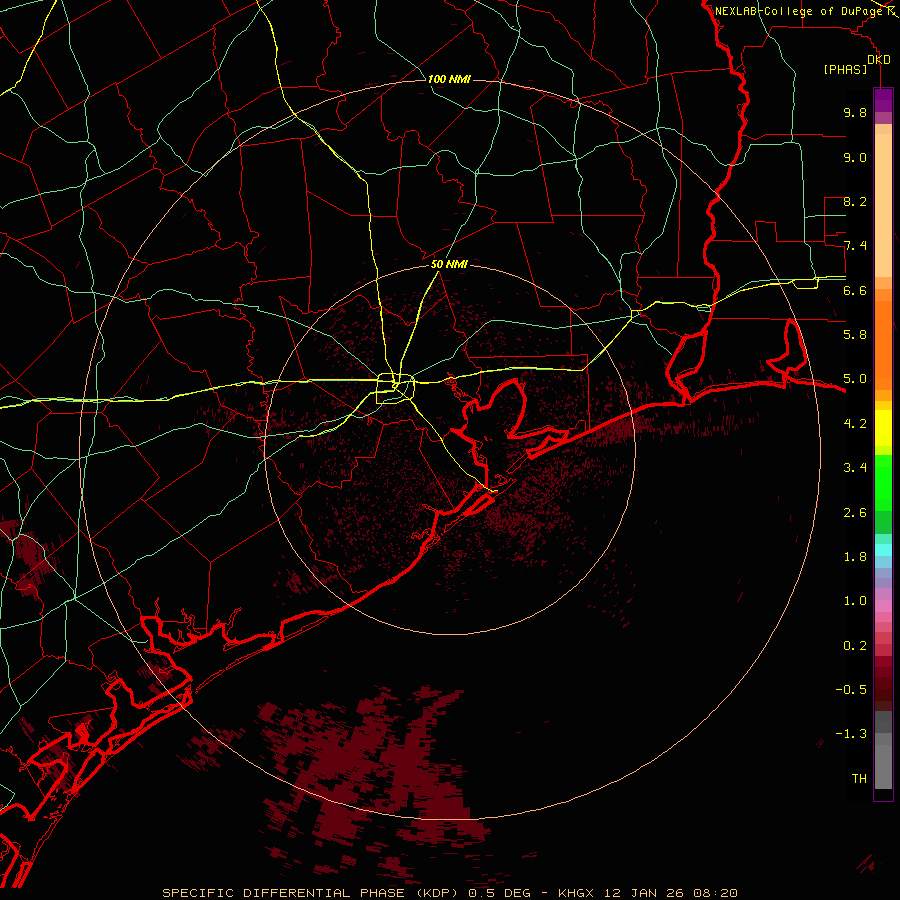The image size is (900, 900).
Task: Click the 5.8 scale value
Action: (855, 334)
